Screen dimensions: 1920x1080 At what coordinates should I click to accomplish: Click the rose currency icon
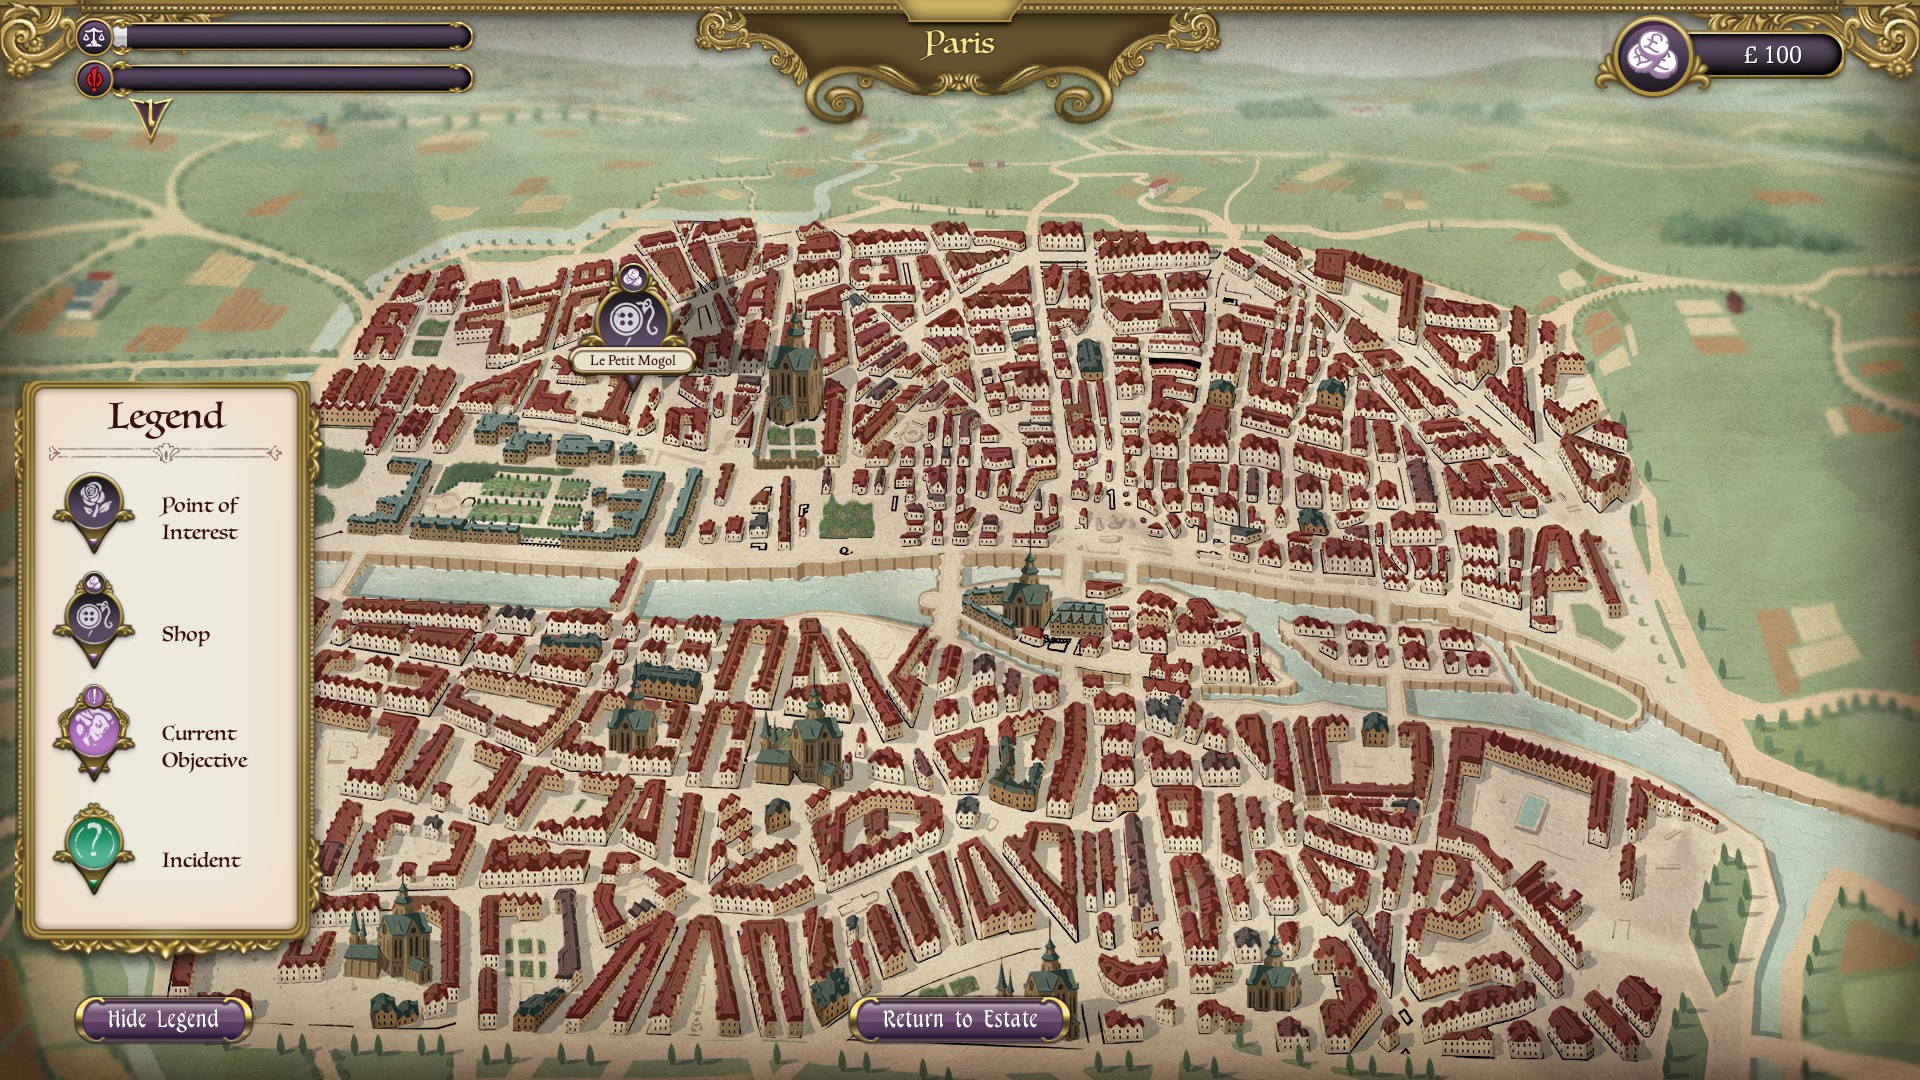tap(1654, 55)
